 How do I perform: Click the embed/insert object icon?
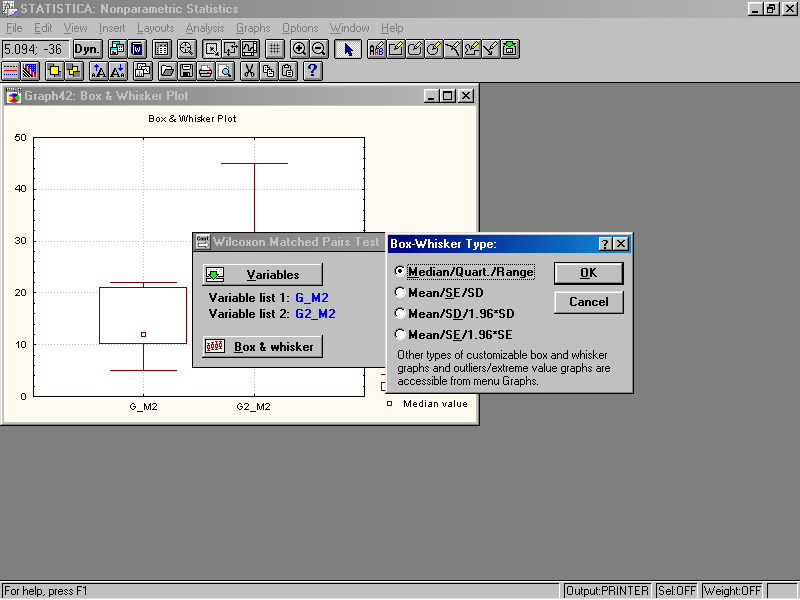click(x=510, y=49)
